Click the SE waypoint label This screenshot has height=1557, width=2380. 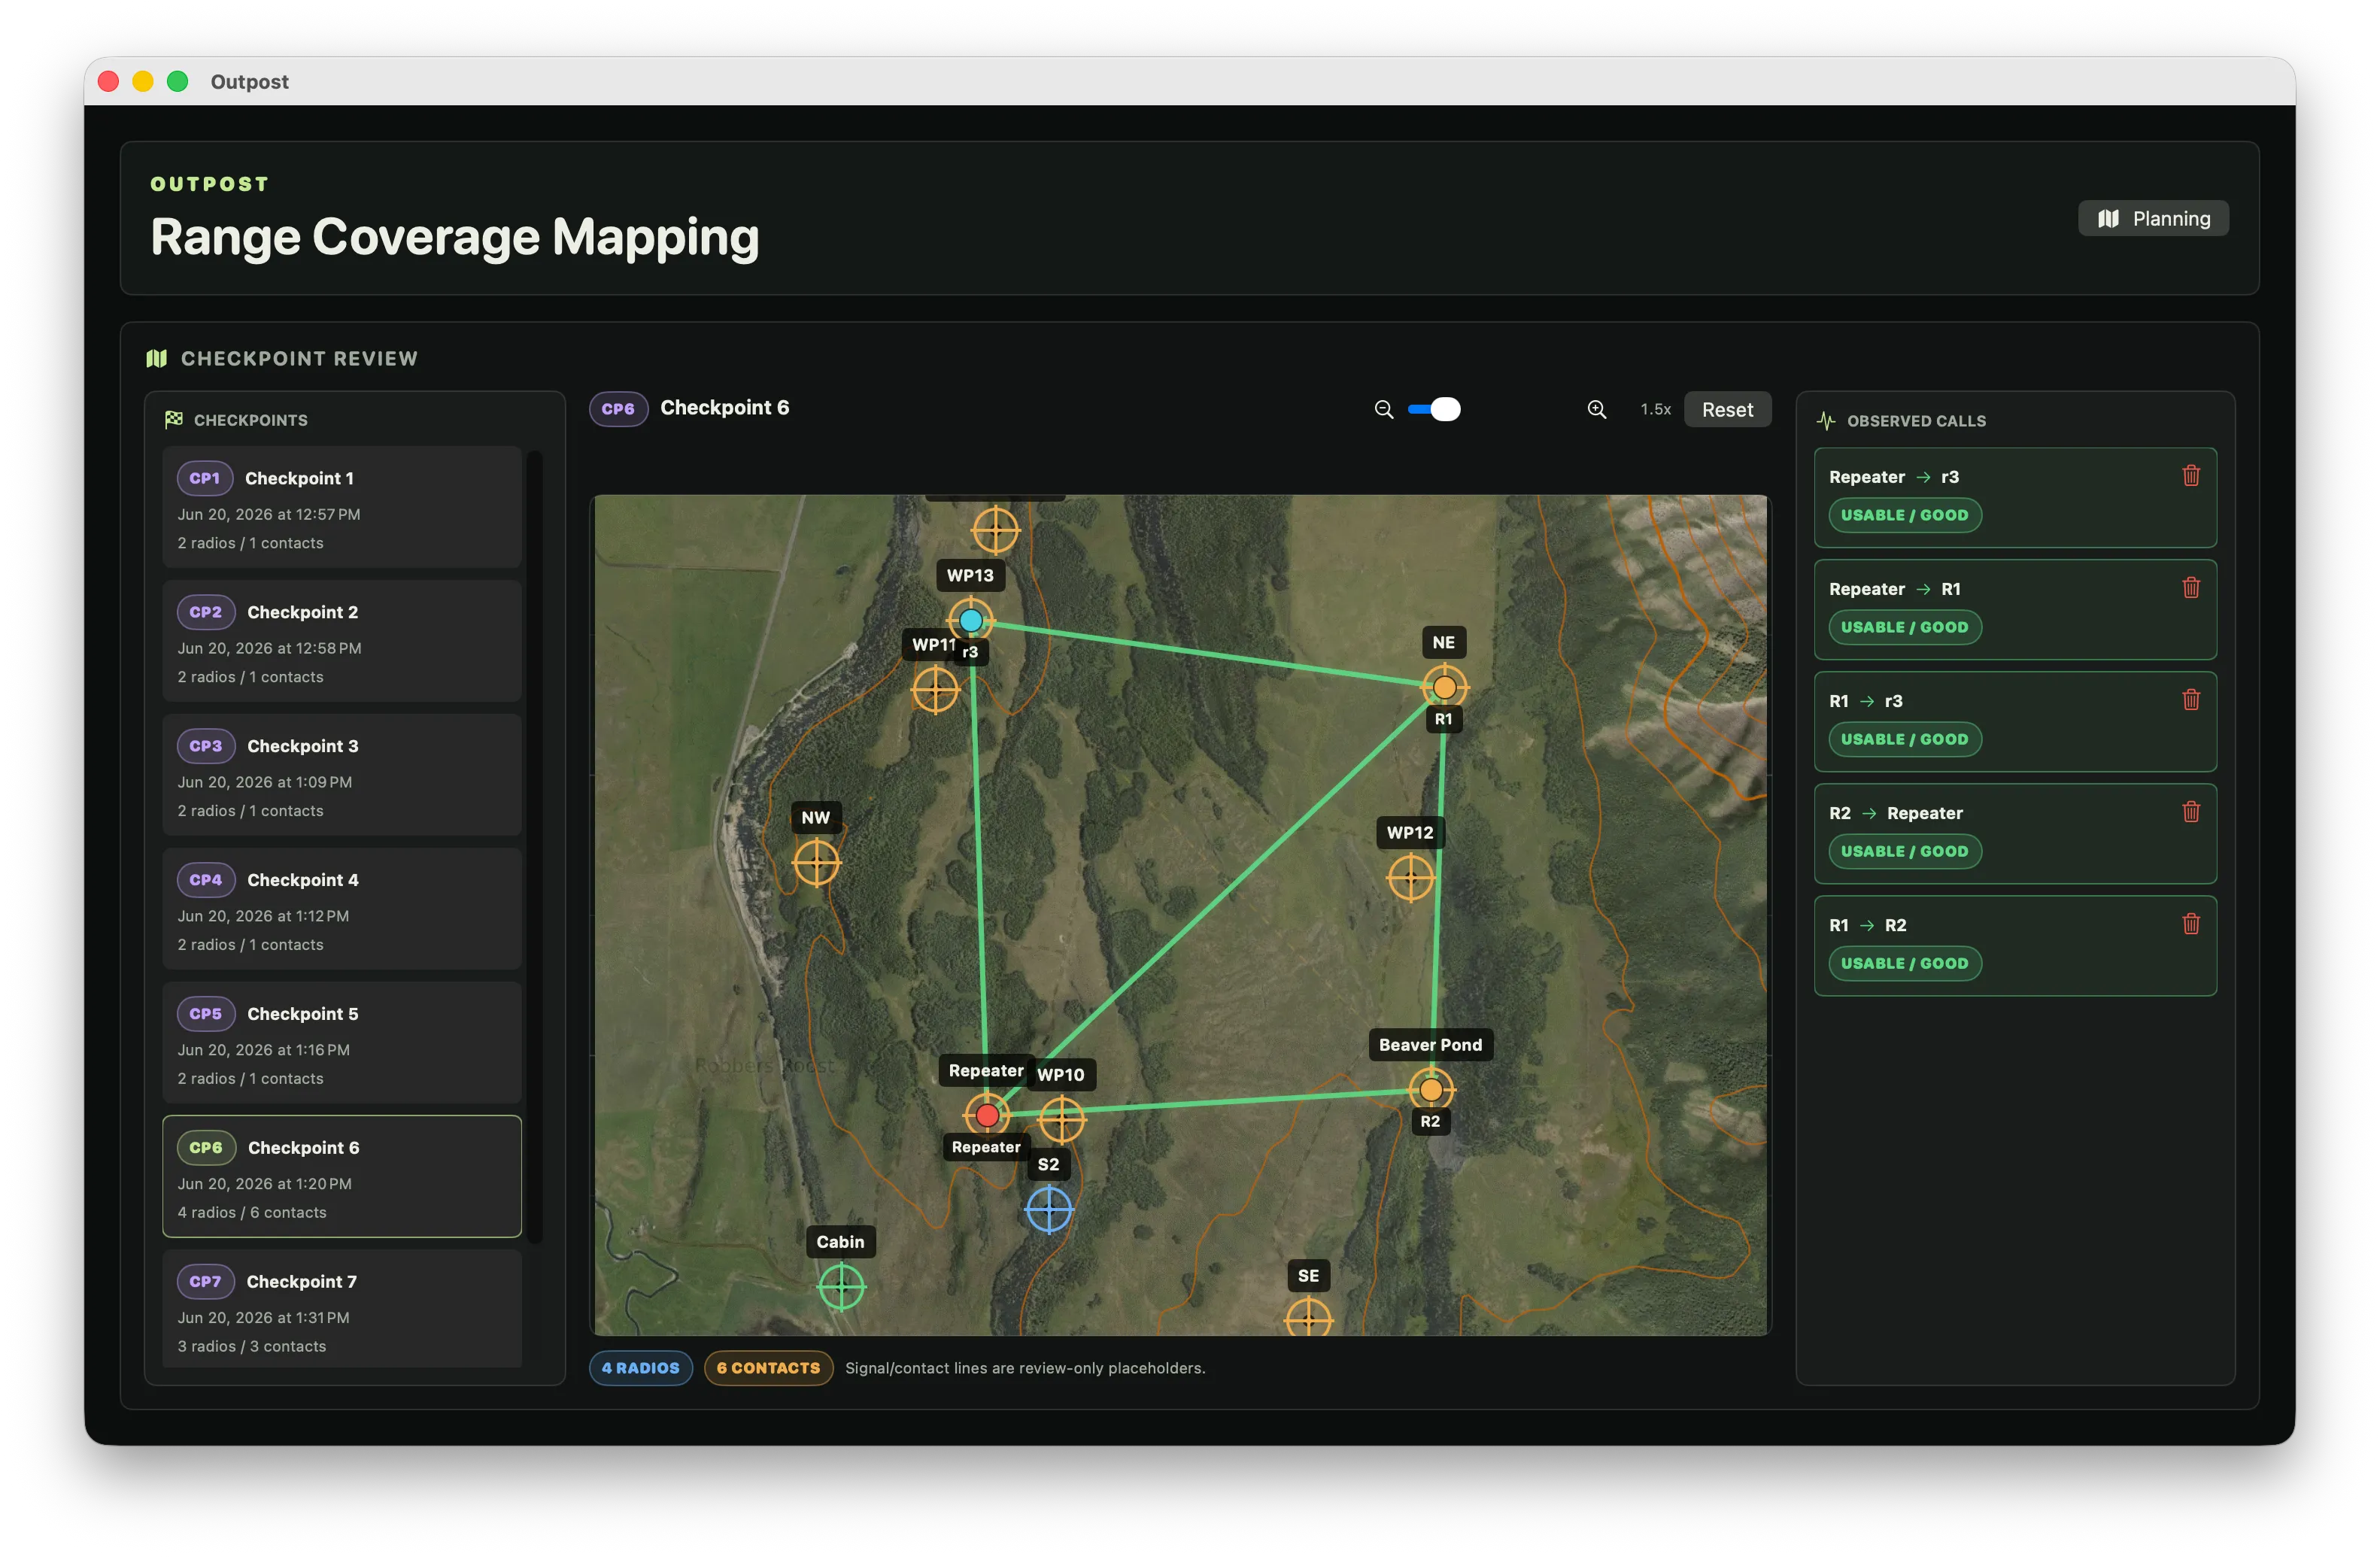1308,1276
